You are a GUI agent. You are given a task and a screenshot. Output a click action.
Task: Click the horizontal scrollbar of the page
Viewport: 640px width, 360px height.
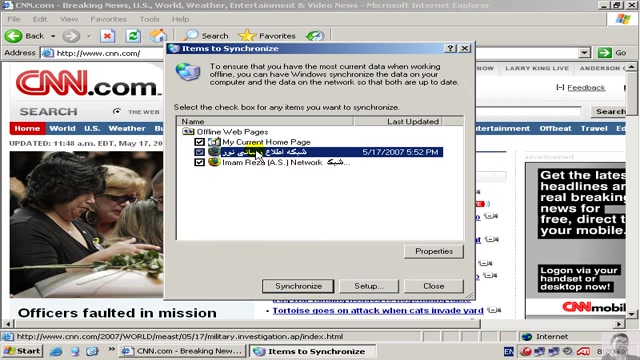[248, 324]
